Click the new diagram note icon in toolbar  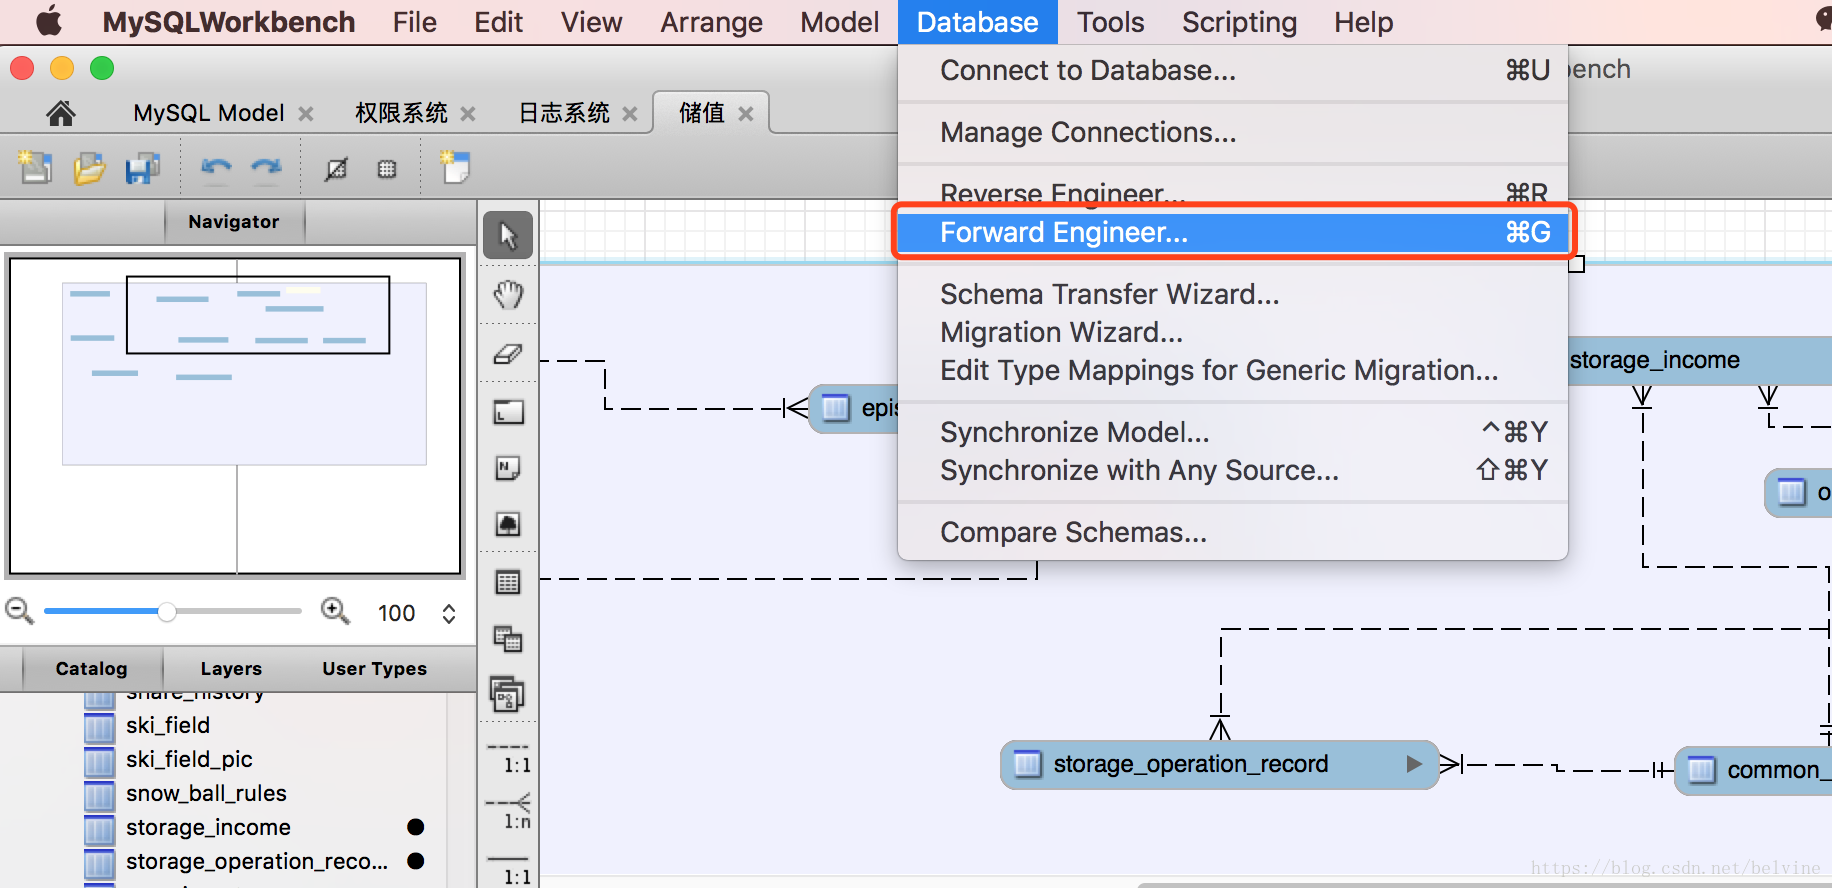456,167
